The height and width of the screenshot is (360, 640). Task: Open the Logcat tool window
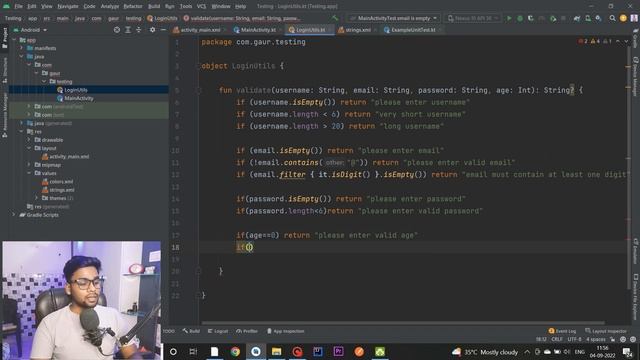(x=218, y=331)
